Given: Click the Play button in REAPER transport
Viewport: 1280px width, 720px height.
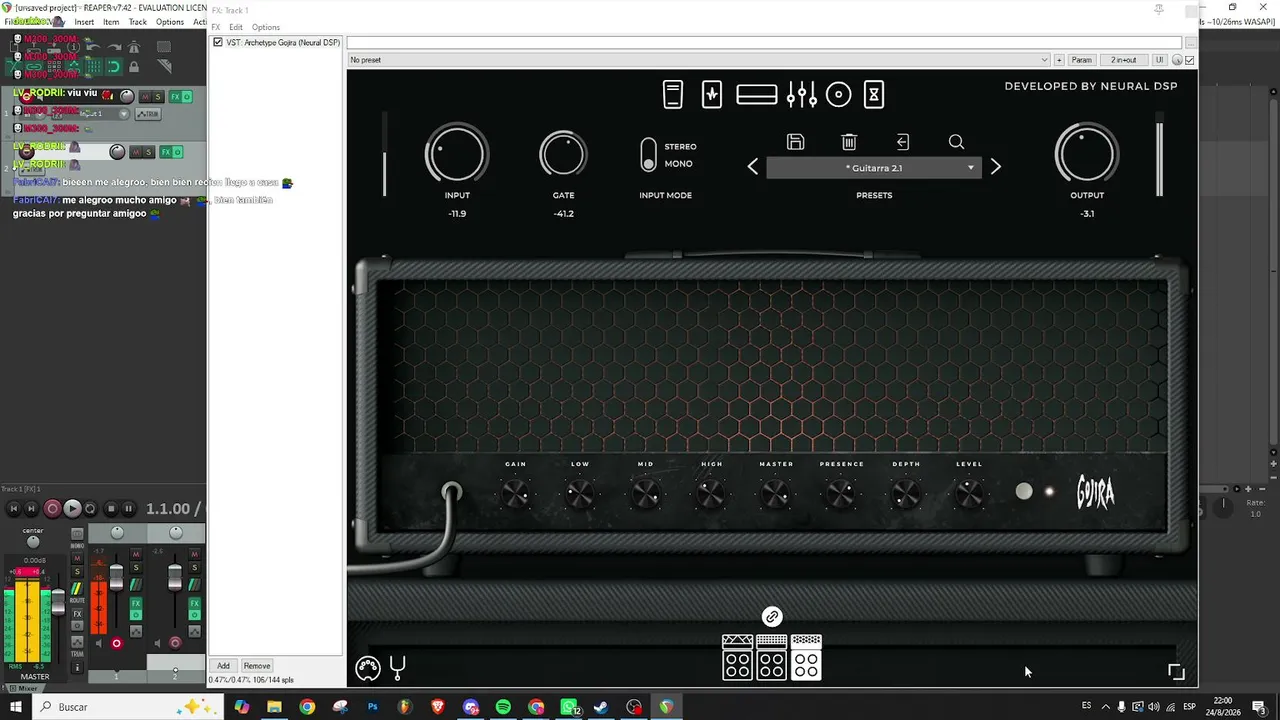Looking at the screenshot, I should [72, 509].
